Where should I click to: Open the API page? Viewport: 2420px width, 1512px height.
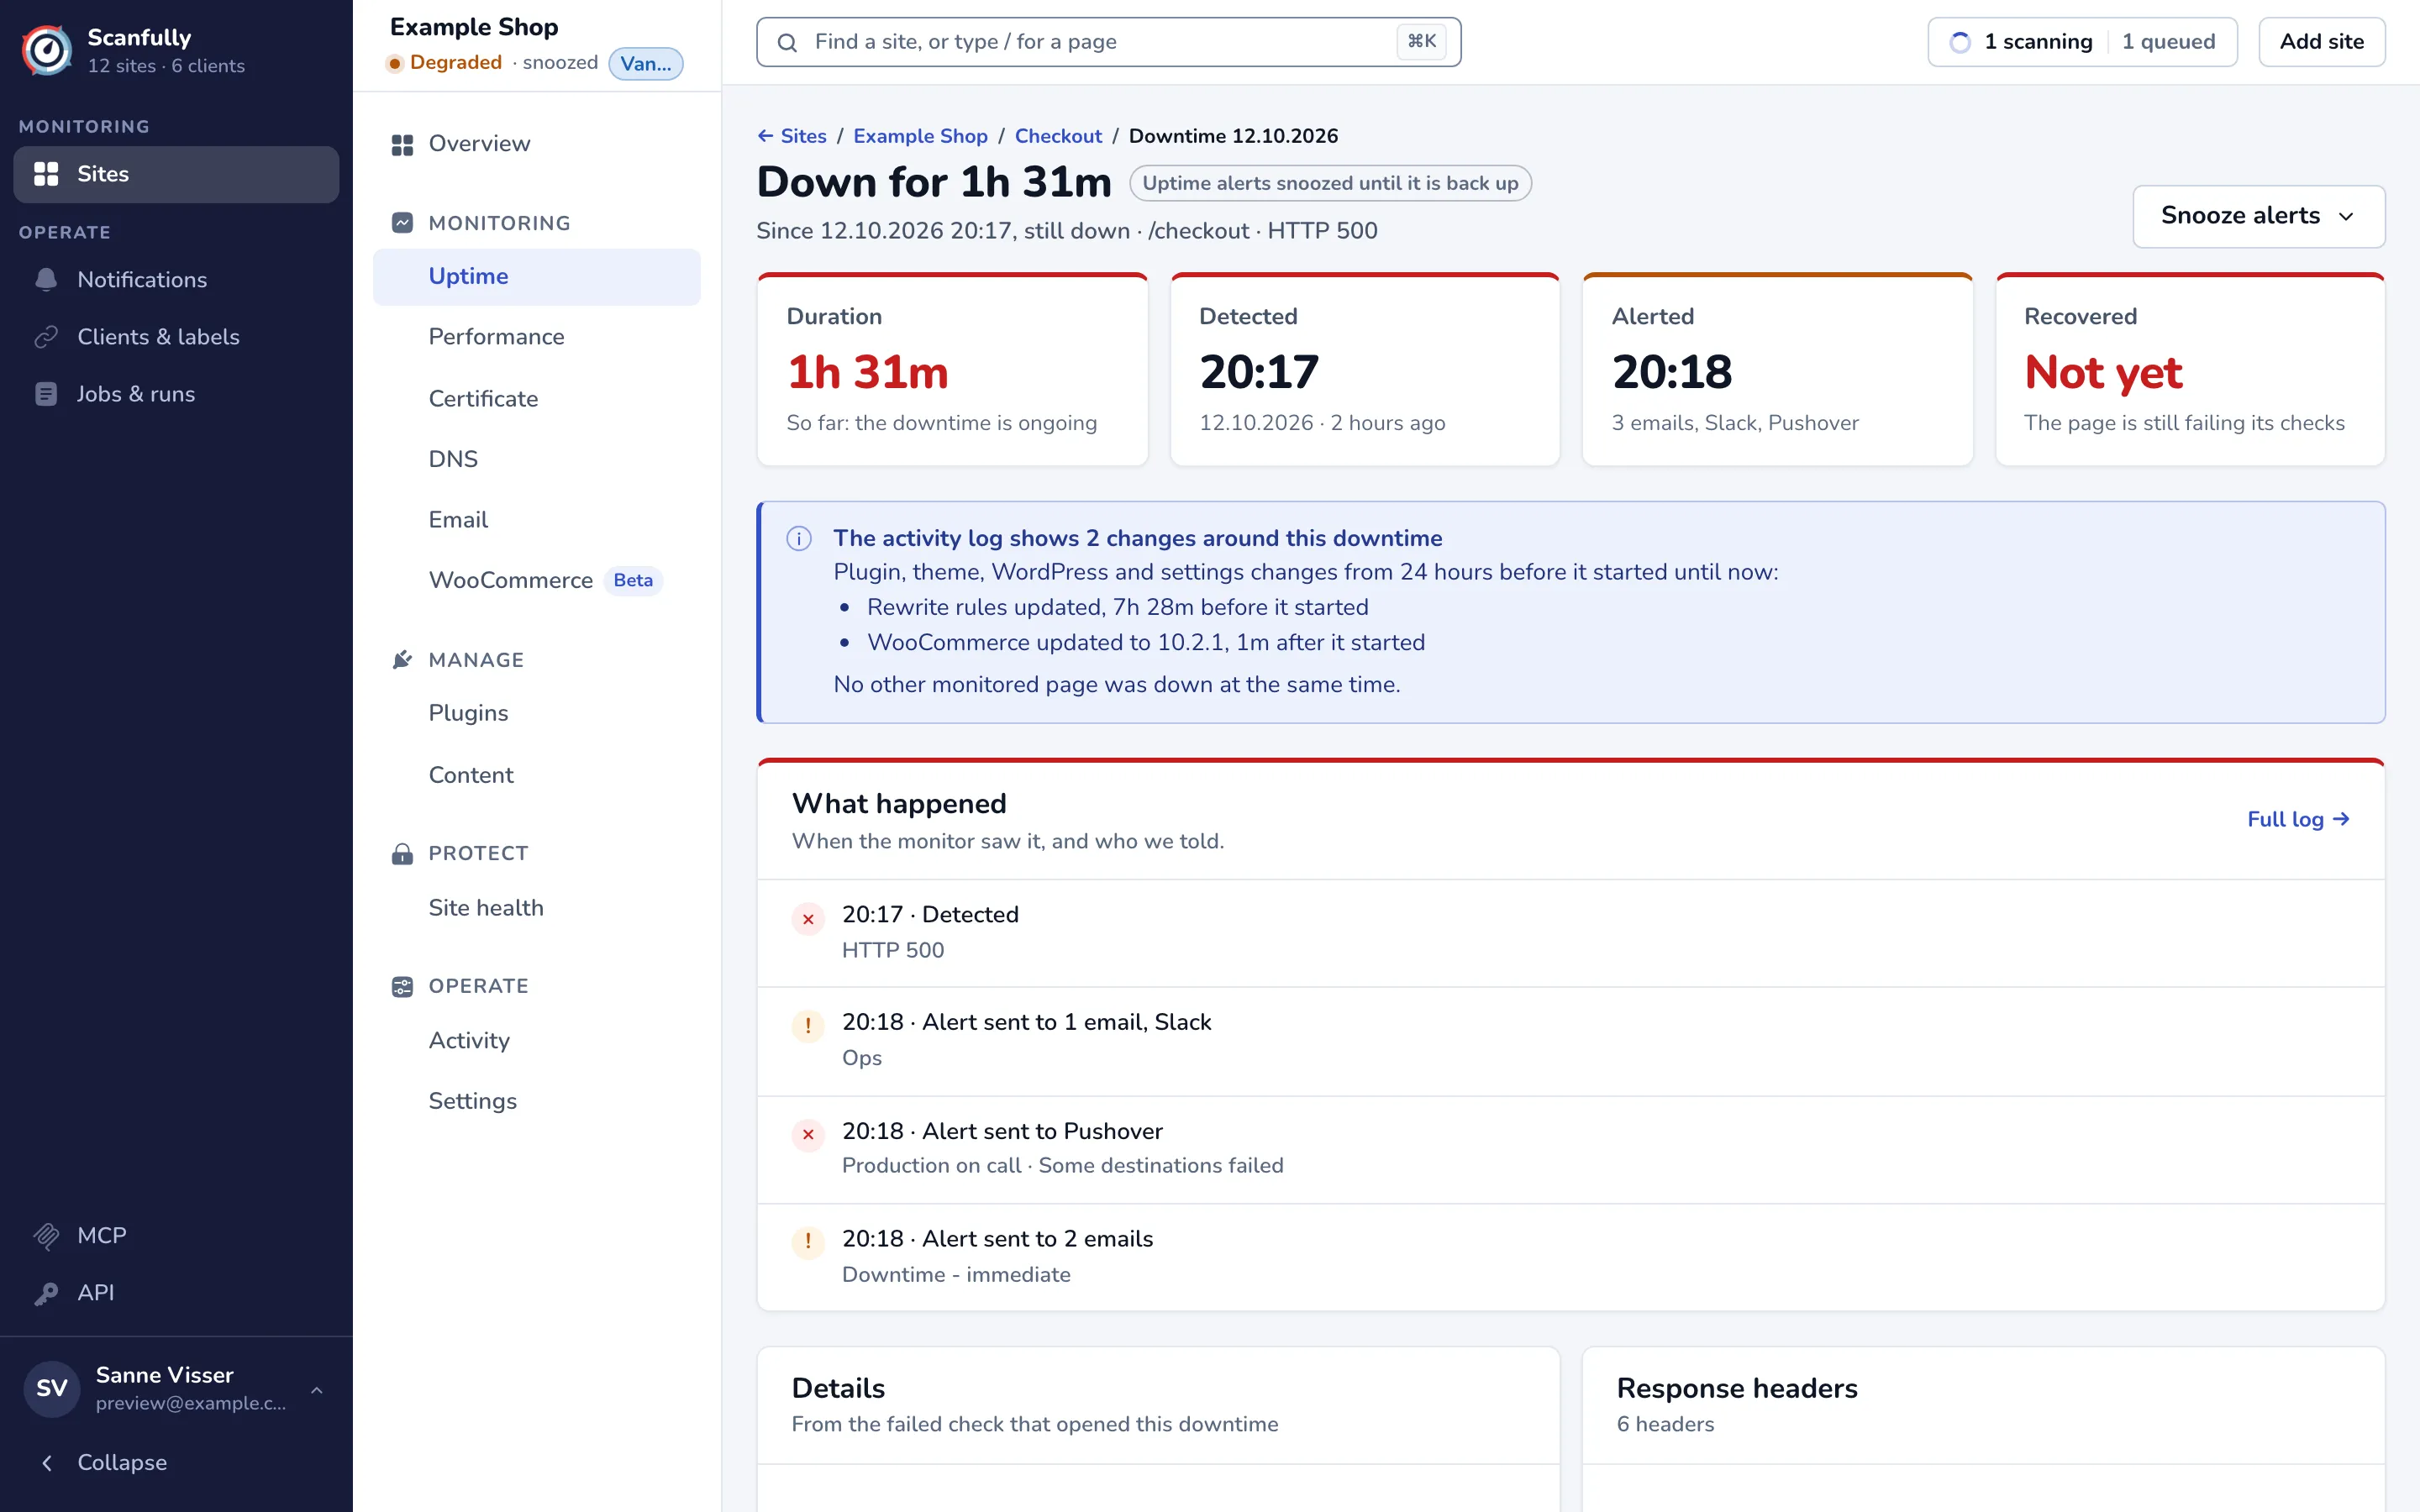tap(176, 1293)
